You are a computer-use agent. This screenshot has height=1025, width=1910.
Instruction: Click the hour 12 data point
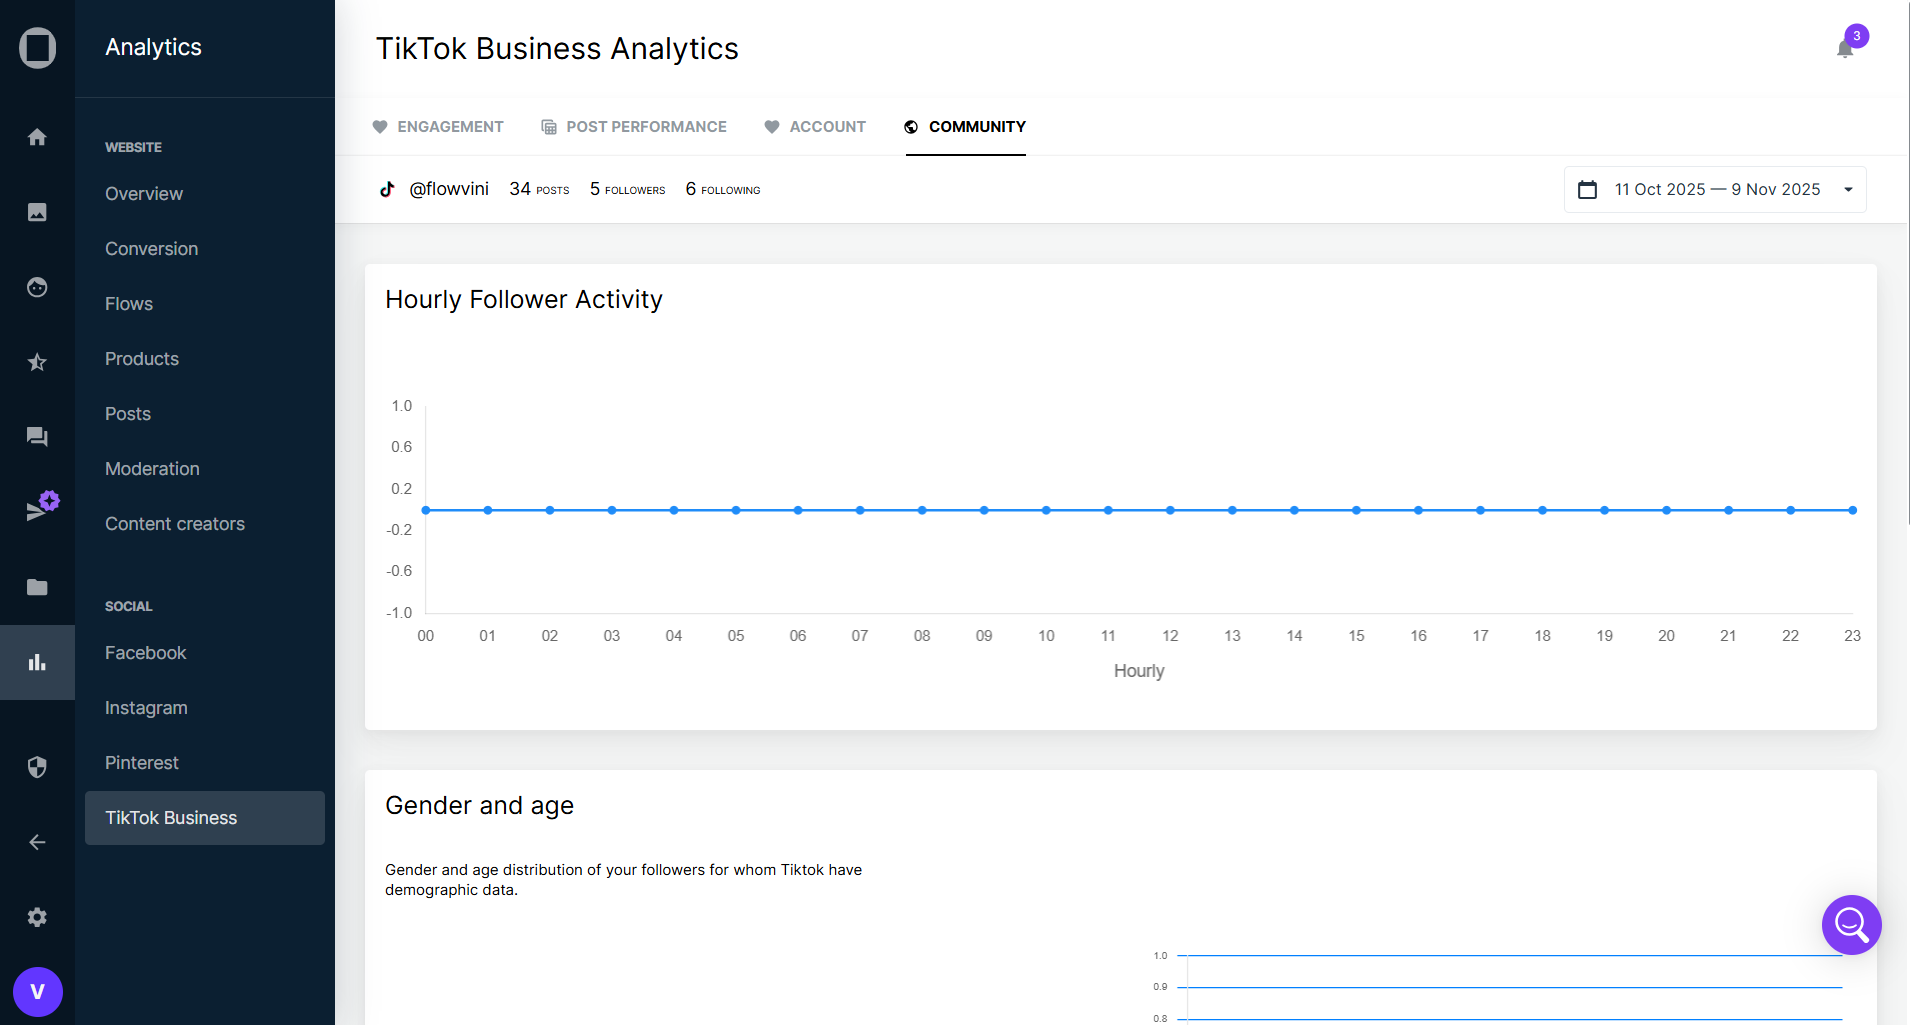point(1170,510)
